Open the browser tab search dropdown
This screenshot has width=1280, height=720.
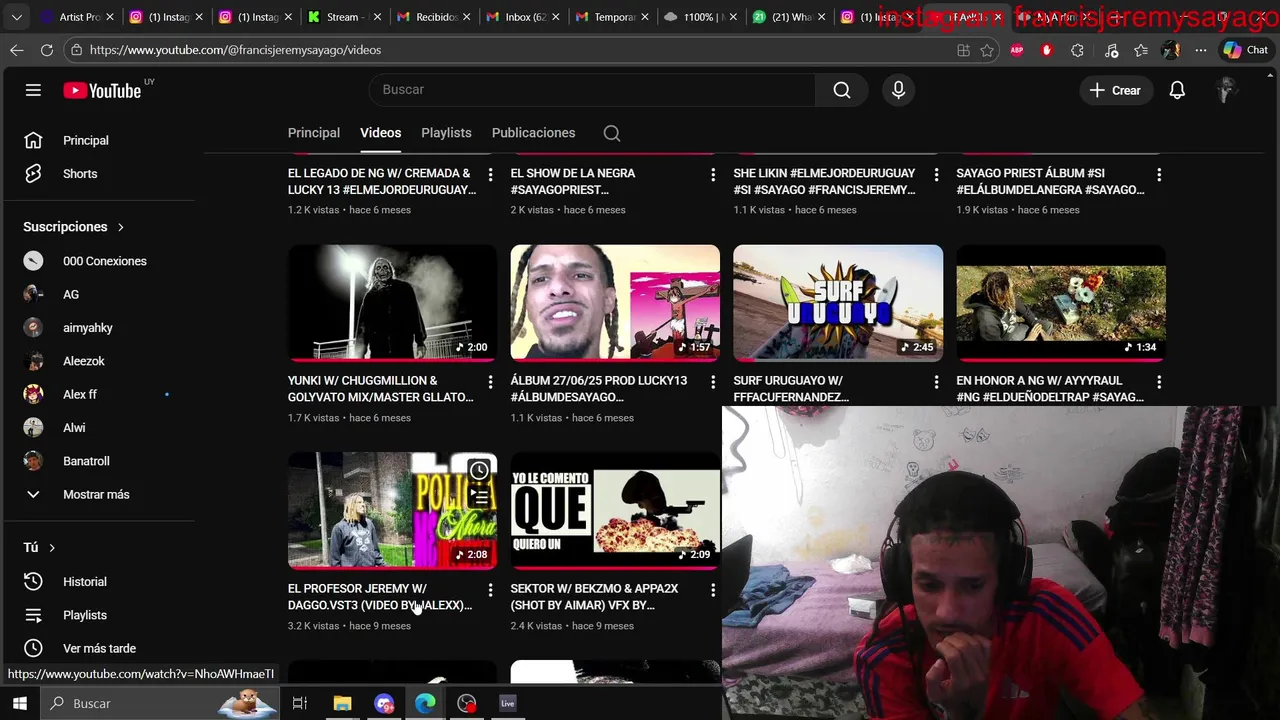(x=16, y=17)
